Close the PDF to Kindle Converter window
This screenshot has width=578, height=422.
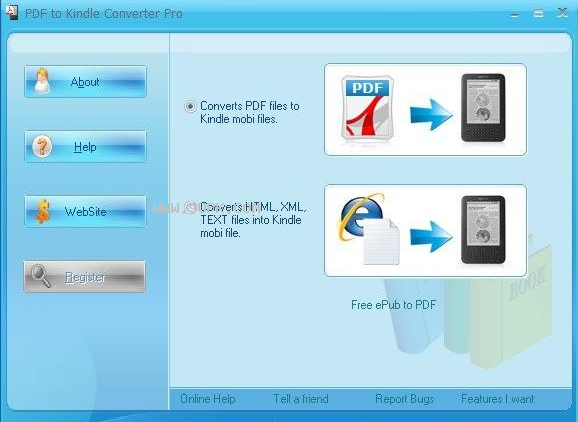(x=562, y=13)
